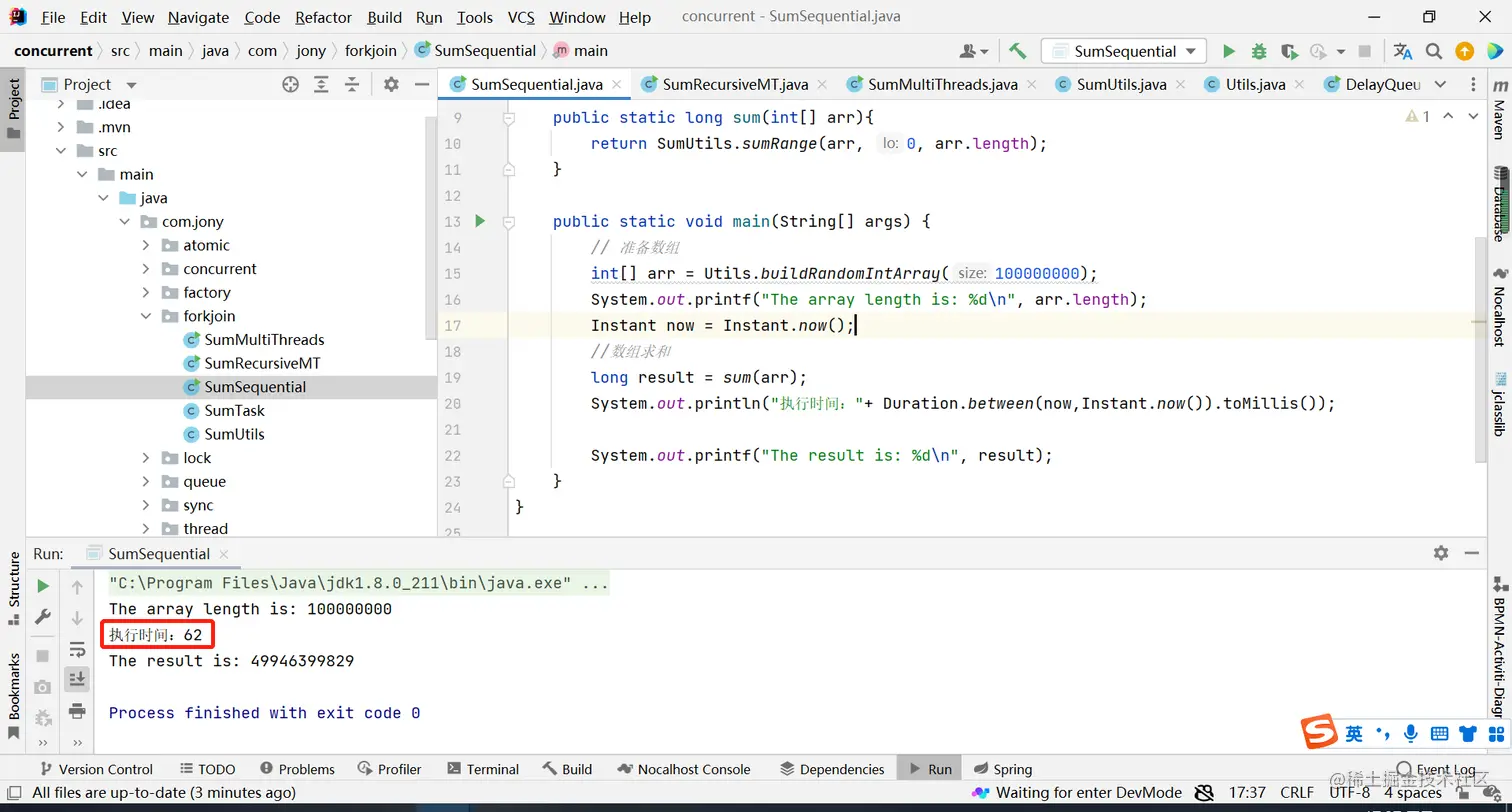Collapse the forkjoin package
Image resolution: width=1512 pixels, height=812 pixels.
tap(146, 316)
